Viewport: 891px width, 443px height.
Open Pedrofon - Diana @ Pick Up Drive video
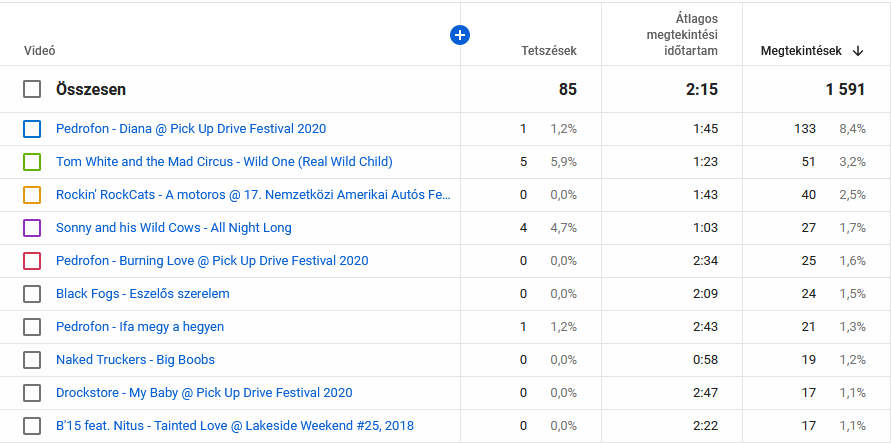pyautogui.click(x=191, y=129)
